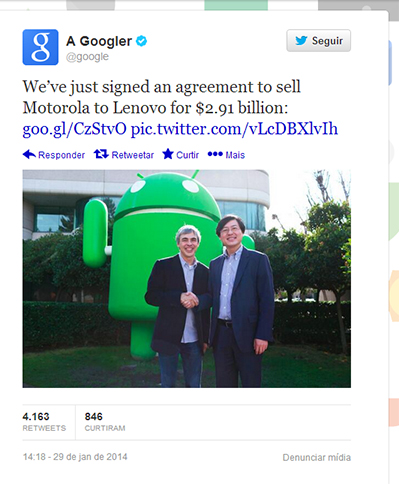Click the Retweetar arrows icon
The image size is (399, 484).
point(101,154)
